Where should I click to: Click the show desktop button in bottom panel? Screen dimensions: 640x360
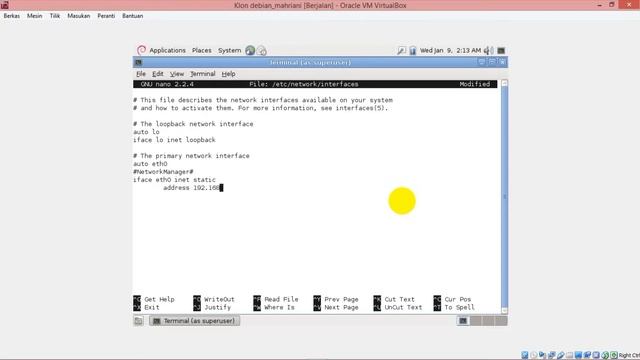[138, 321]
